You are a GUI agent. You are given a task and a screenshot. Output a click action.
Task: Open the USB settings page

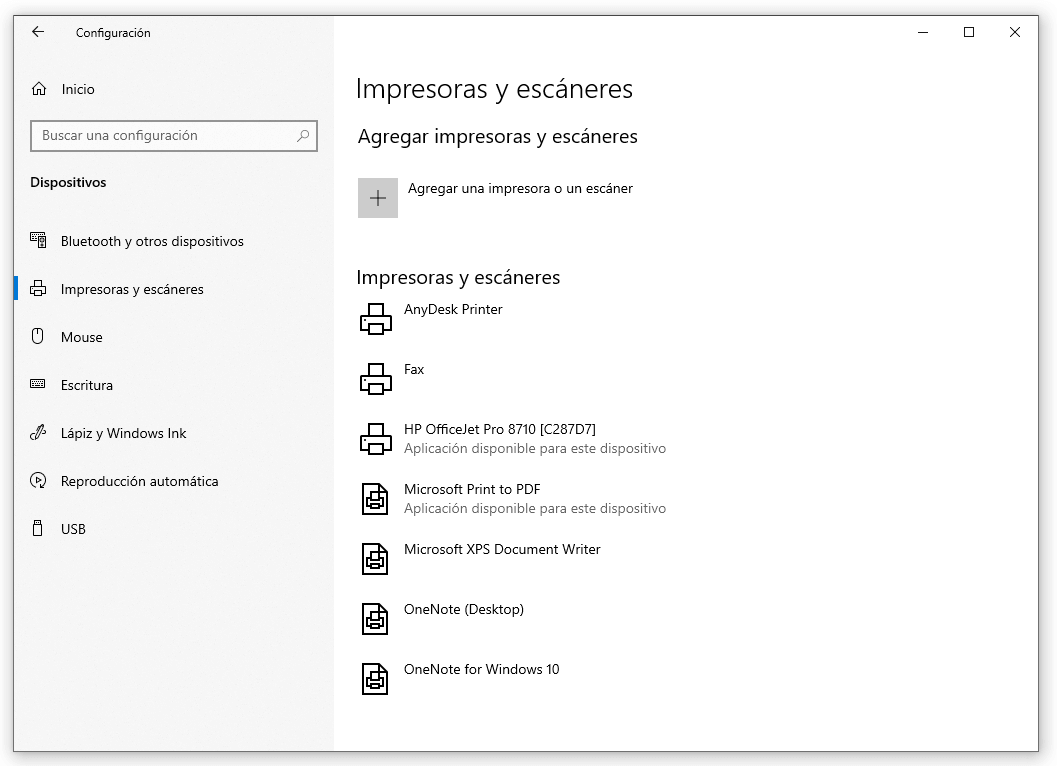pyautogui.click(x=73, y=529)
